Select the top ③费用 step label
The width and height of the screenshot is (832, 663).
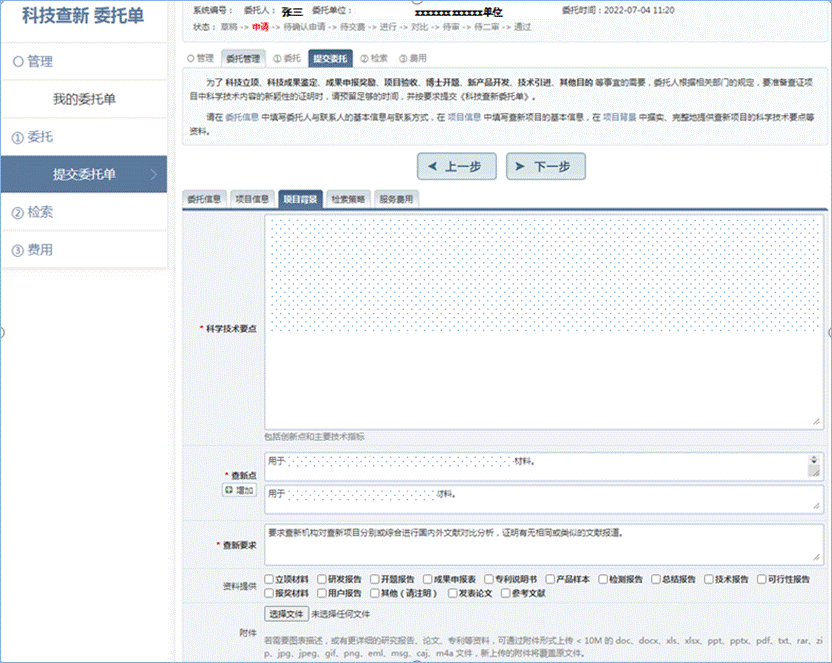pos(413,58)
